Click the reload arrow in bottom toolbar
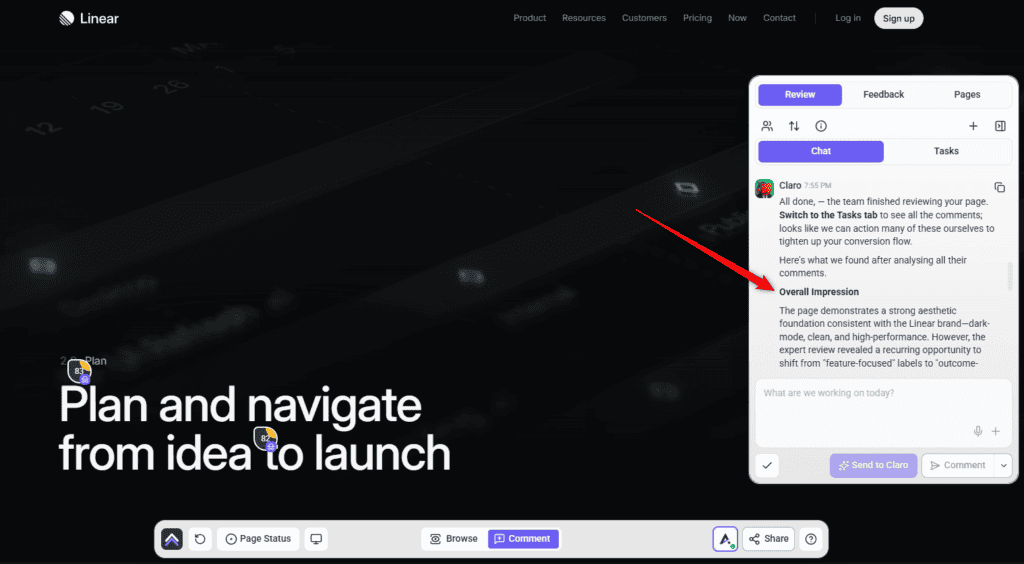The image size is (1024, 564). (200, 539)
